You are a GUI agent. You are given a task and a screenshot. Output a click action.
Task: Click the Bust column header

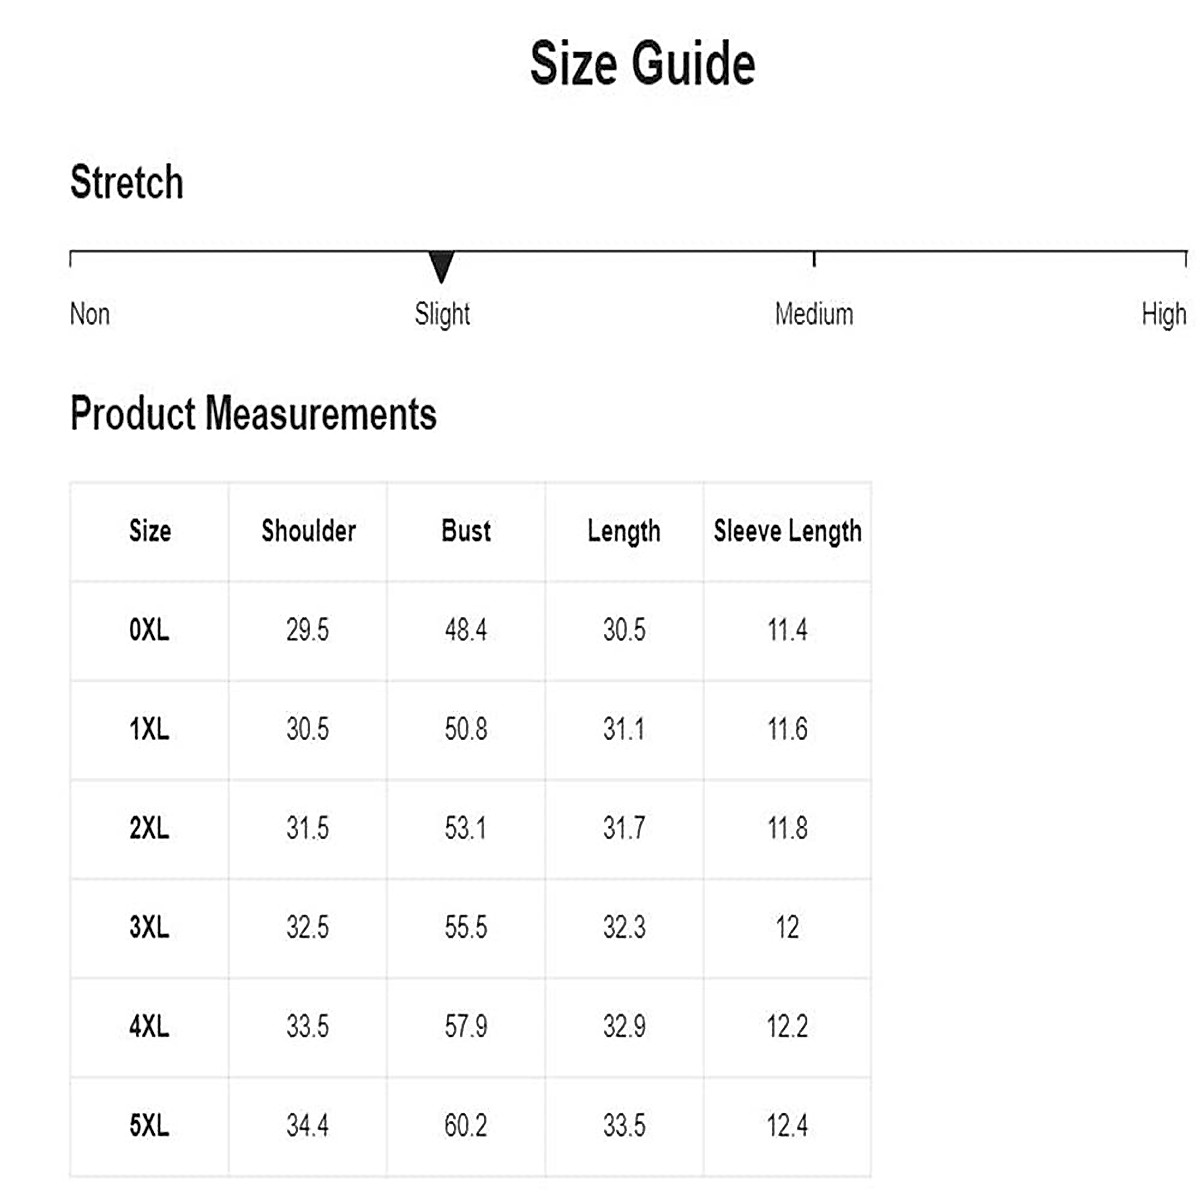466,531
